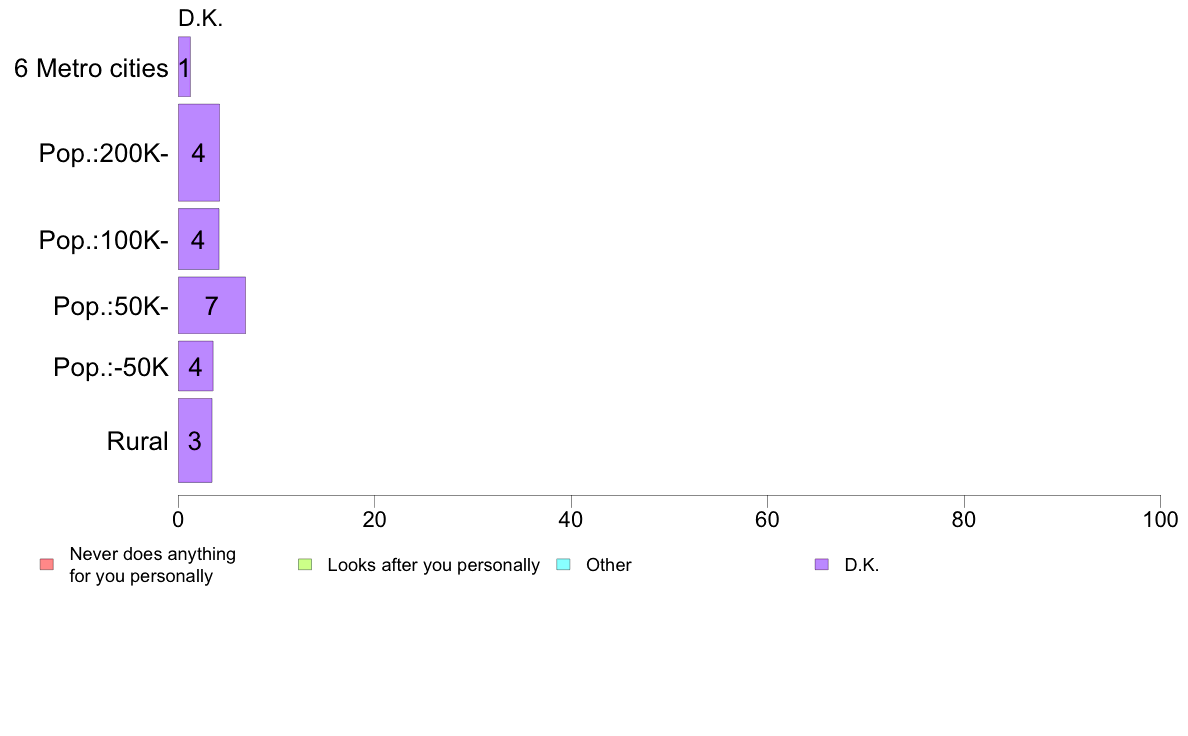Click the 'Never does anything for you personally' legend label

click(152, 565)
